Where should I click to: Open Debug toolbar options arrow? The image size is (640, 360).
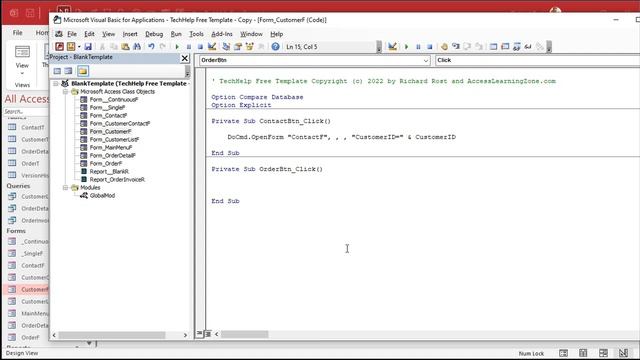point(549,47)
